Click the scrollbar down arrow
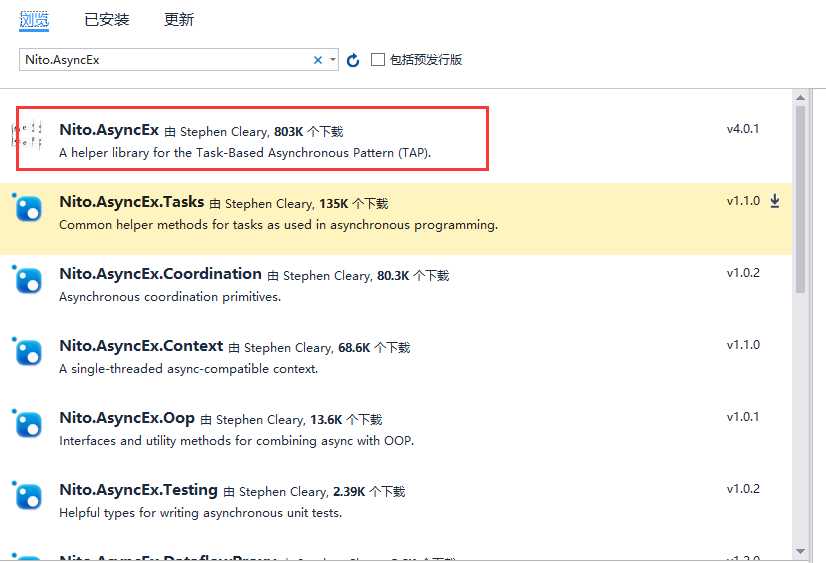 [x=800, y=551]
